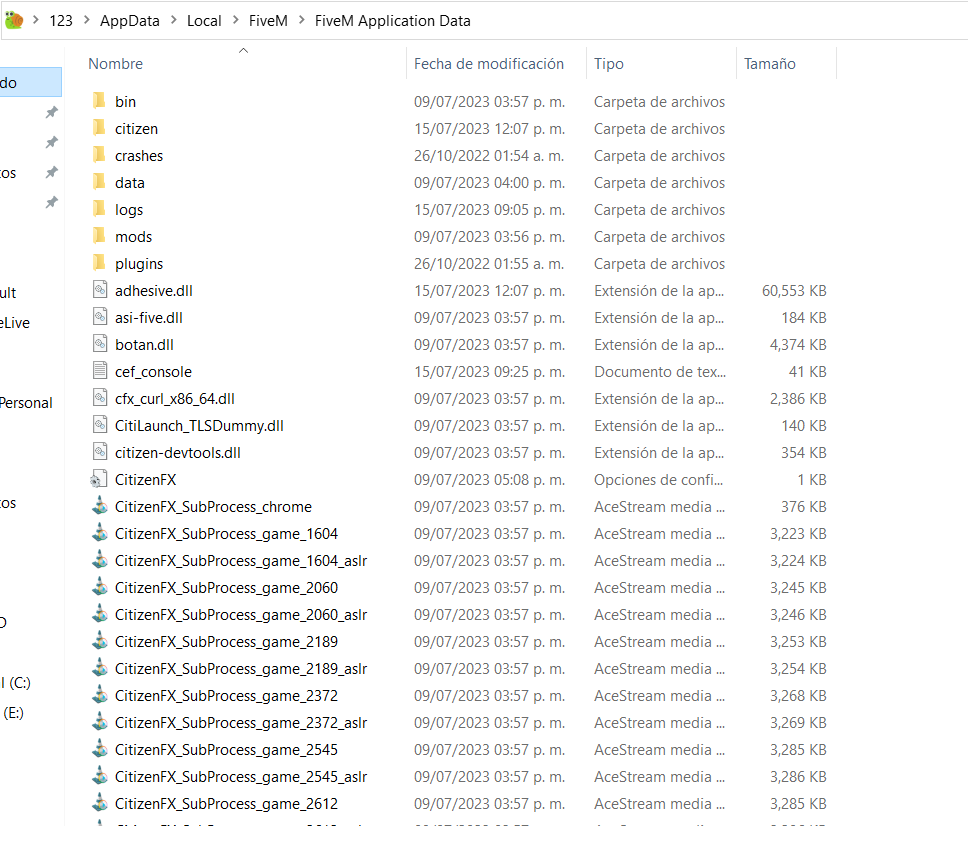Click the CitizenFX_SubProcess_game_1604 file icon

[x=99, y=533]
